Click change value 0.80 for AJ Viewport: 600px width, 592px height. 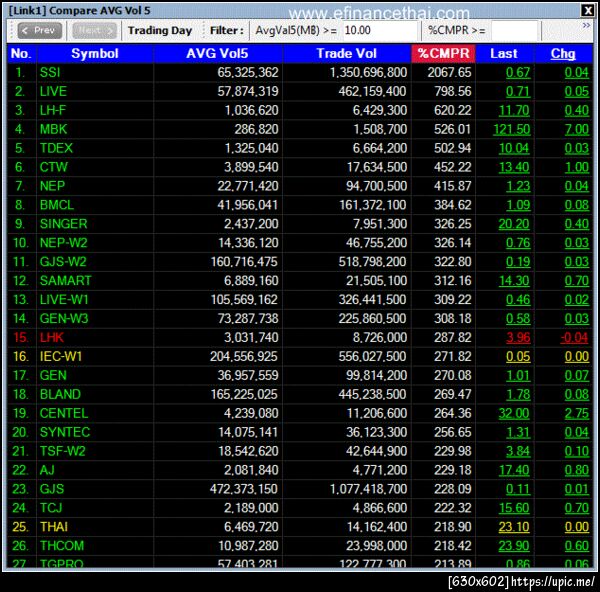[x=576, y=470]
